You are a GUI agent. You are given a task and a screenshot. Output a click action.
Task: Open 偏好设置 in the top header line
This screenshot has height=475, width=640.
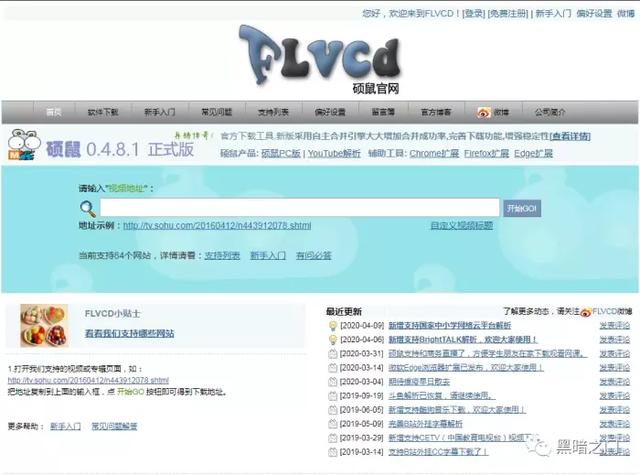594,13
